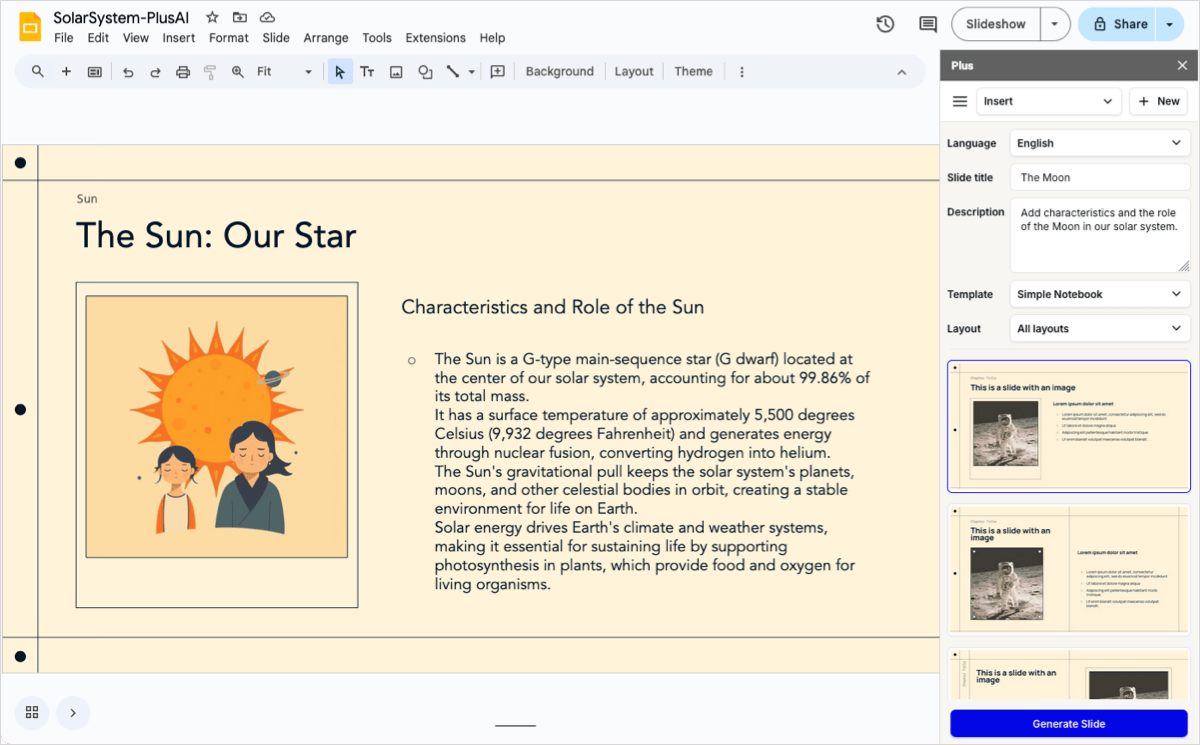The image size is (1200, 745).
Task: Expand the Template dropdown showing Simple Notebook
Action: [1099, 294]
